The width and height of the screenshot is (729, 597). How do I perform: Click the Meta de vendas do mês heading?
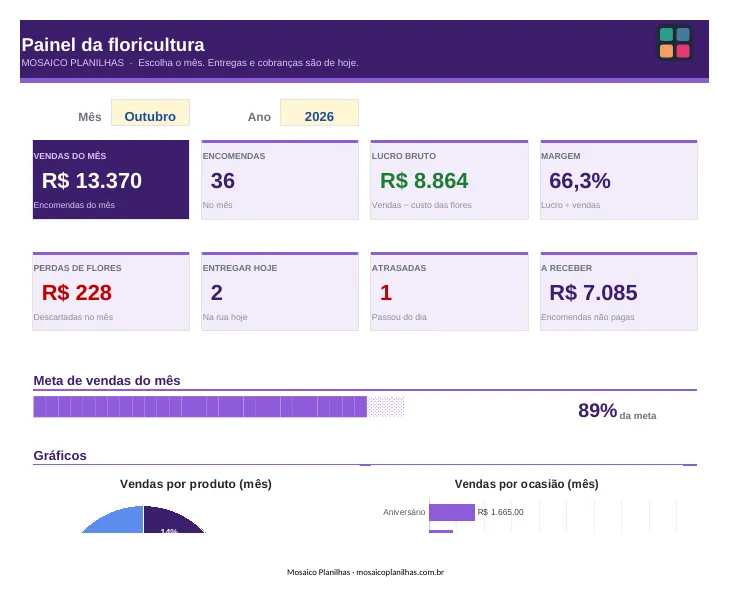pos(107,381)
